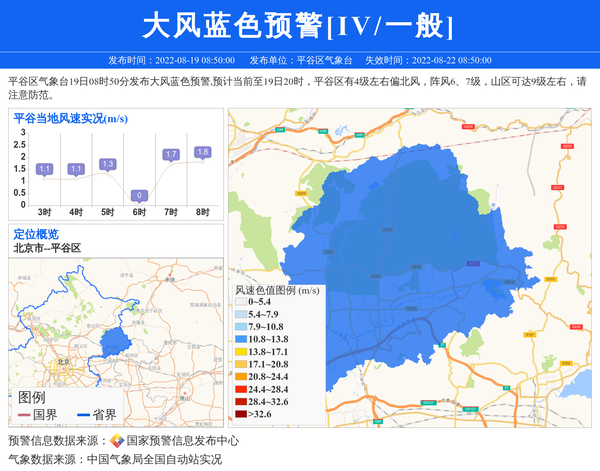
Task: Click the red 国界 line legend symbol
Action: (25, 415)
